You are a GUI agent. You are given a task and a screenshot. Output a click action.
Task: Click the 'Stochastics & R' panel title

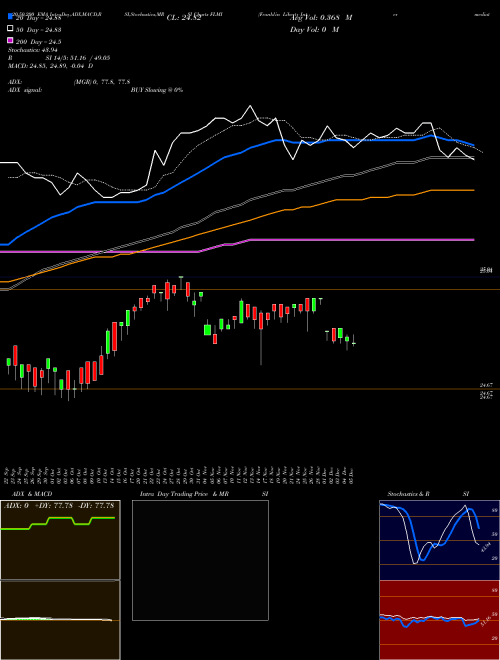409,494
